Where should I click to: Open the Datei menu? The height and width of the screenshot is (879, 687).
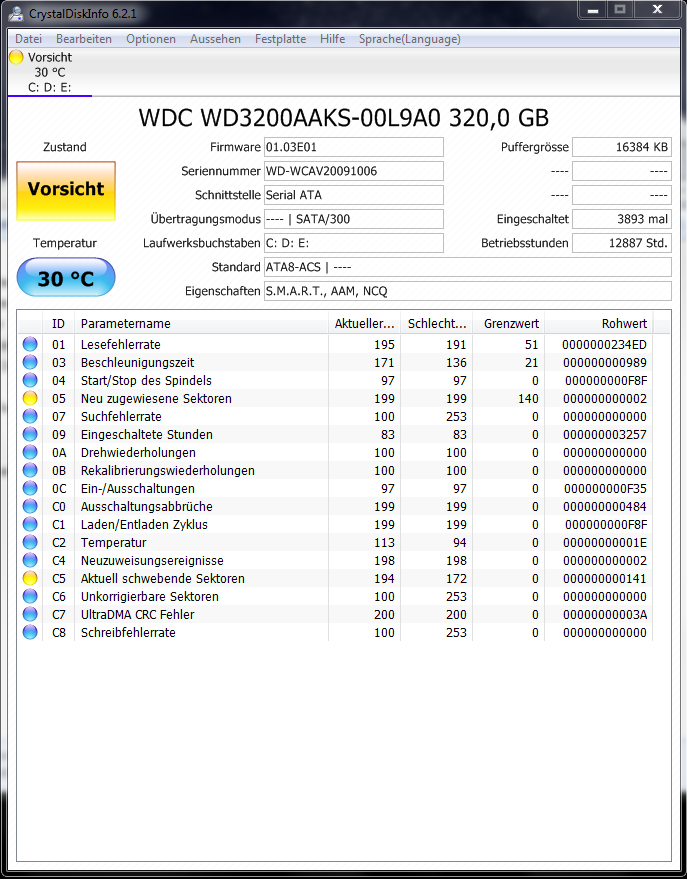(x=29, y=39)
